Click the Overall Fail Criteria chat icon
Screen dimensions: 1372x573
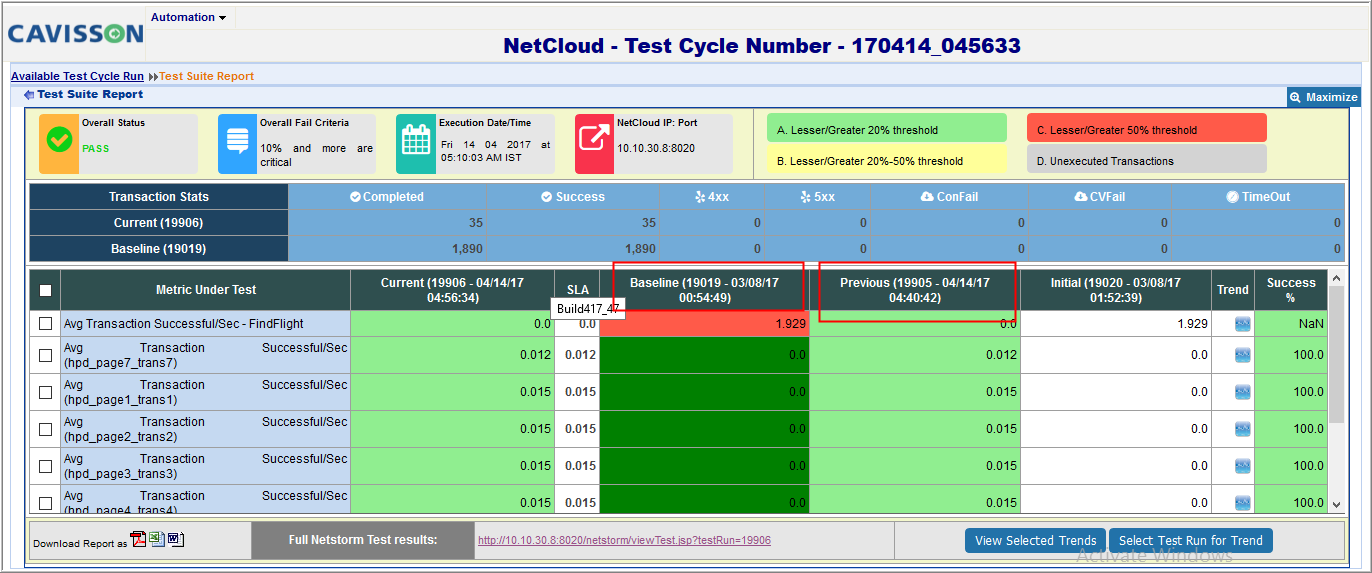coord(237,141)
